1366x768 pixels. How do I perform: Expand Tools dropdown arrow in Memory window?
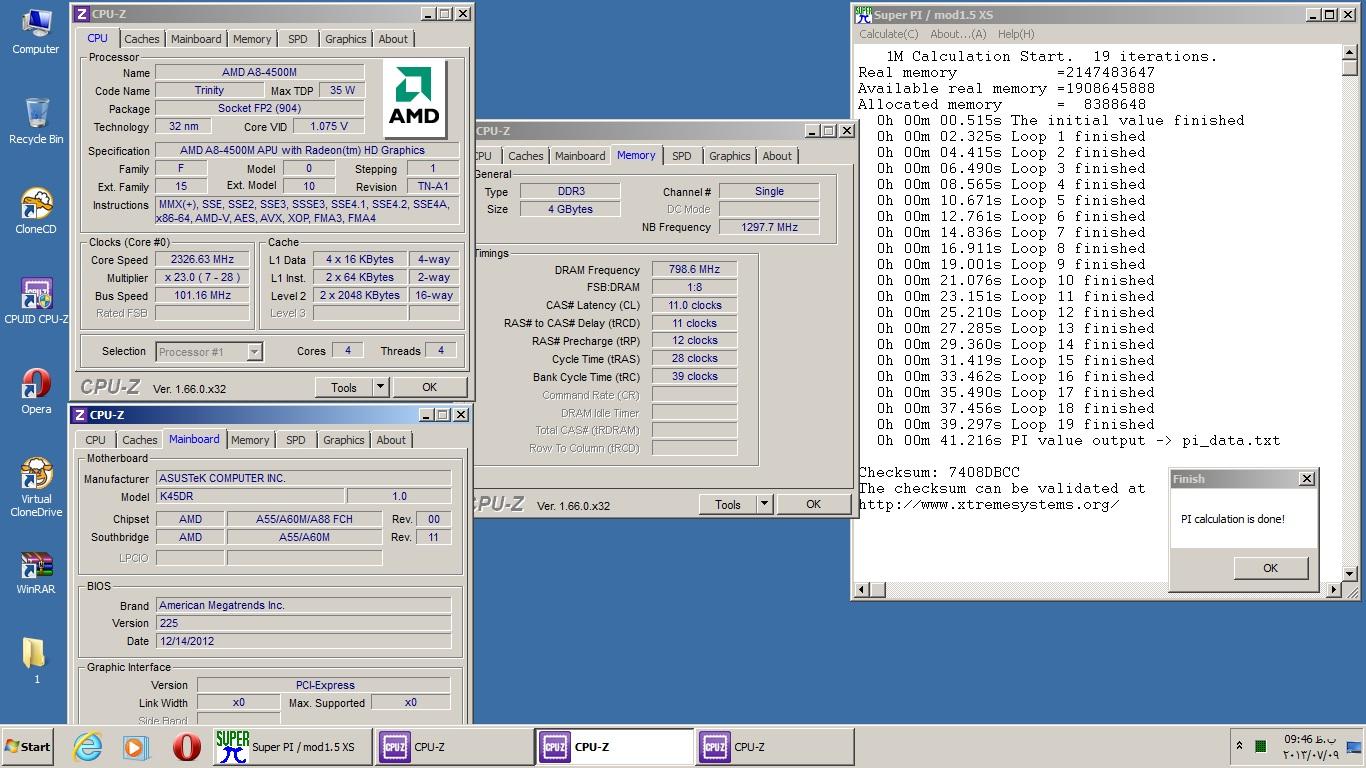pyautogui.click(x=764, y=504)
